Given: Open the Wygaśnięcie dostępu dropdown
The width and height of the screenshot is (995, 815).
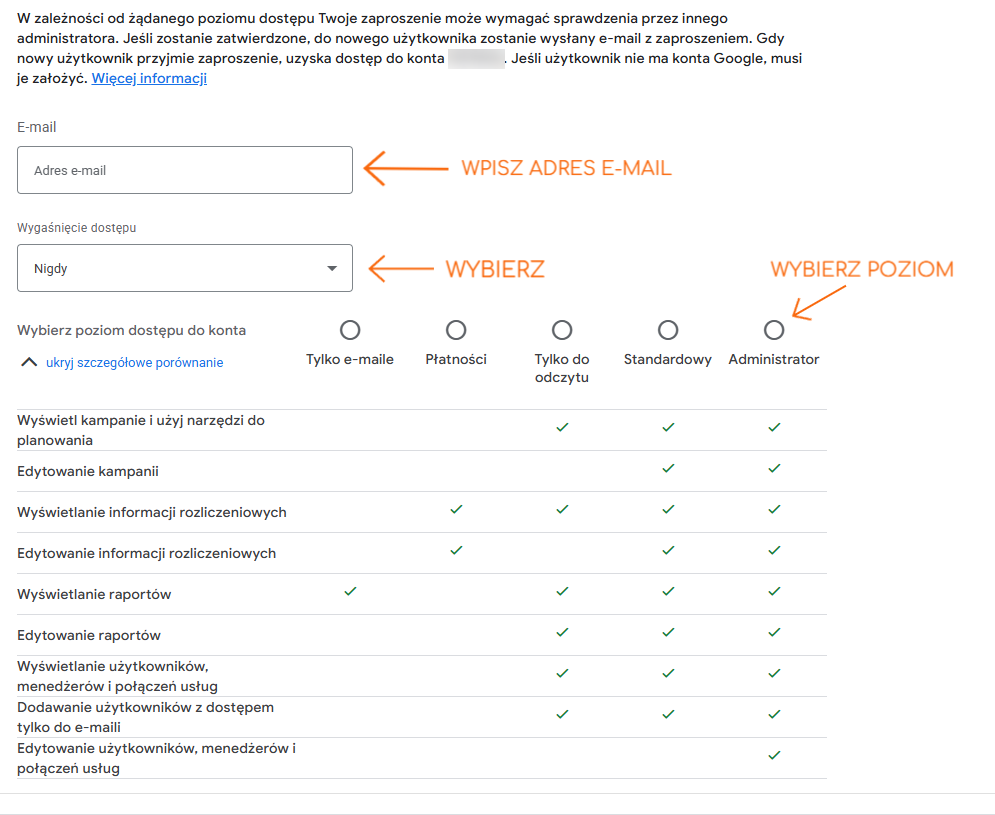Looking at the screenshot, I should click(185, 268).
